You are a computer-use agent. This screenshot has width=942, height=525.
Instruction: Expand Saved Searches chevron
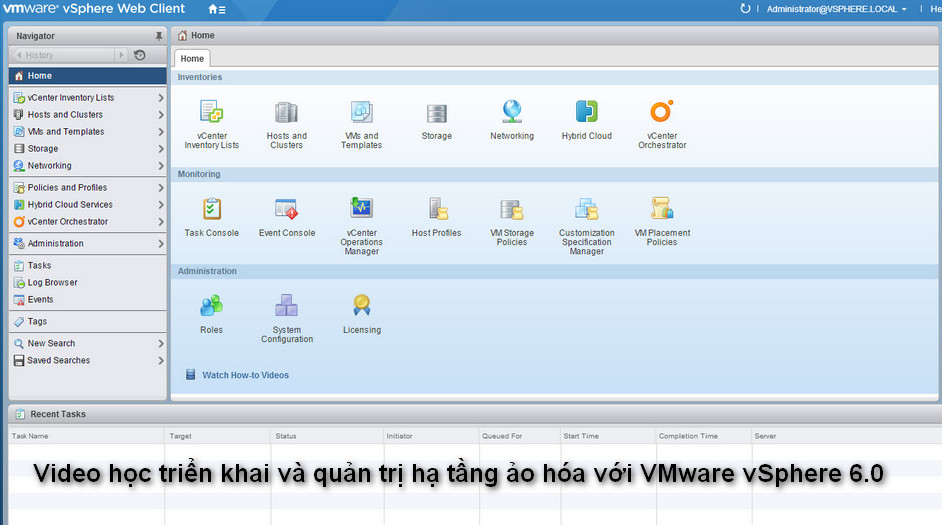160,360
